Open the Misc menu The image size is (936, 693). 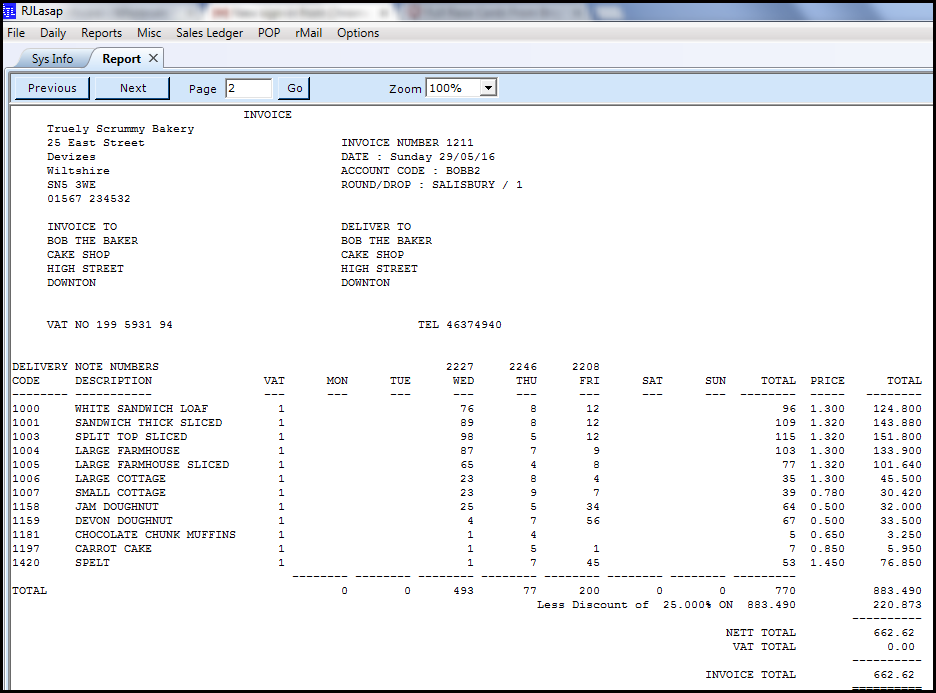[x=149, y=33]
